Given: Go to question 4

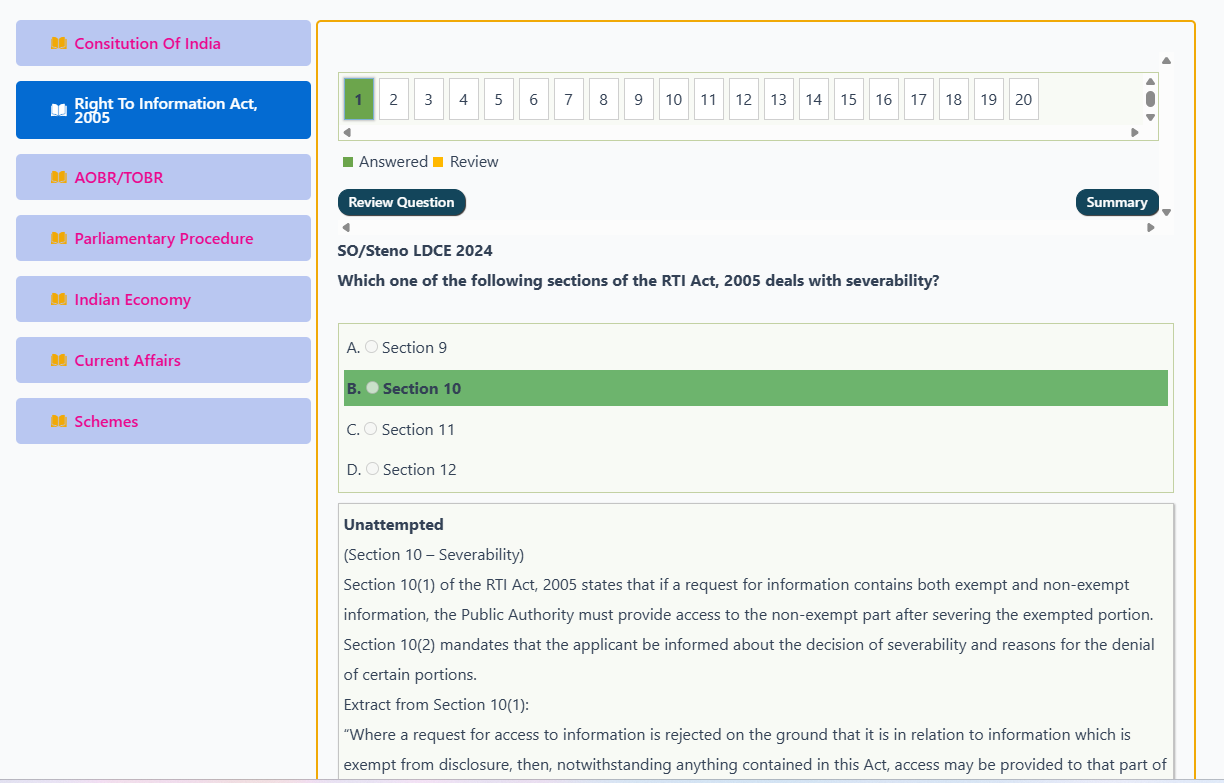Looking at the screenshot, I should (464, 99).
